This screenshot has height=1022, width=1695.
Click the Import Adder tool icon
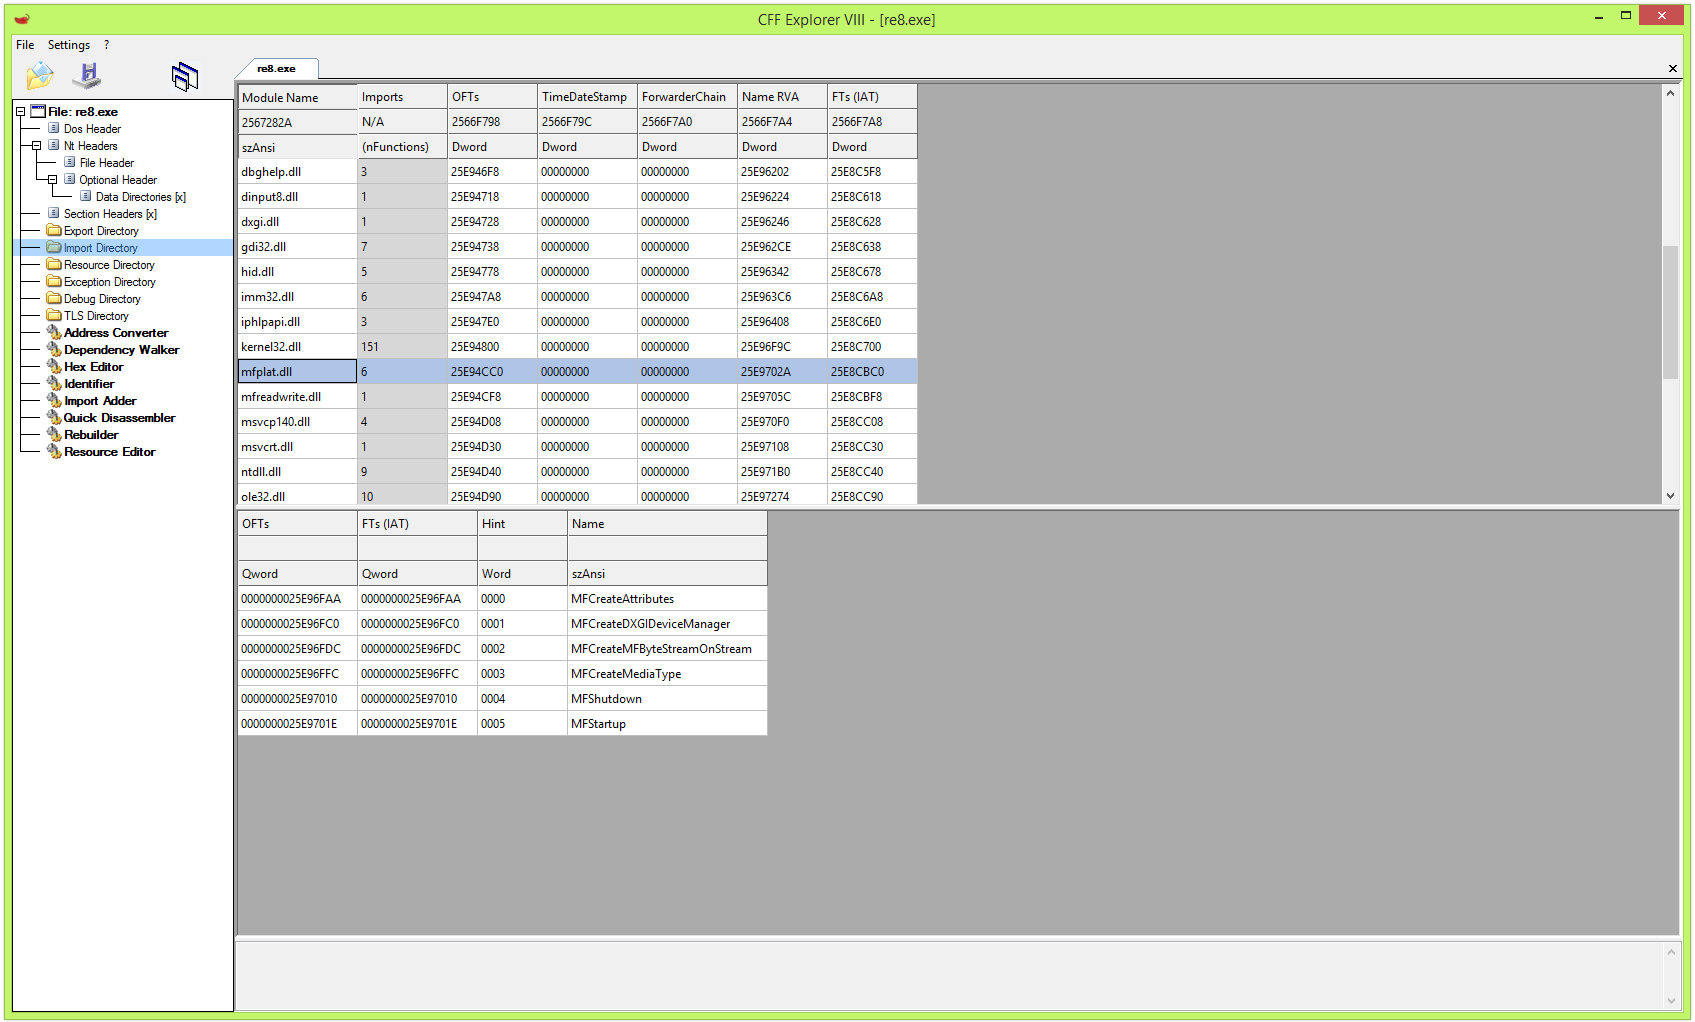click(x=54, y=401)
